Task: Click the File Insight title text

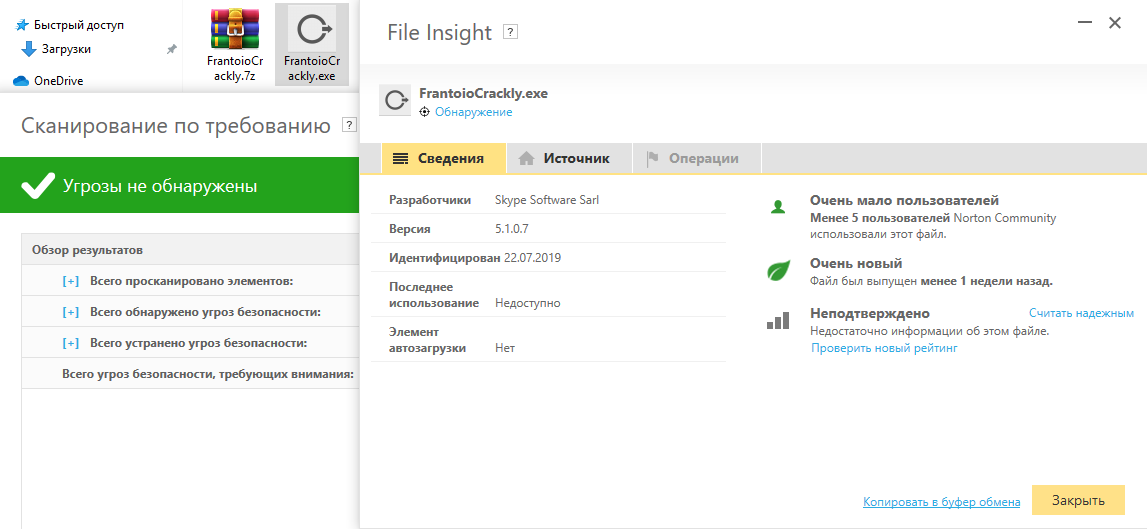Action: tap(439, 32)
